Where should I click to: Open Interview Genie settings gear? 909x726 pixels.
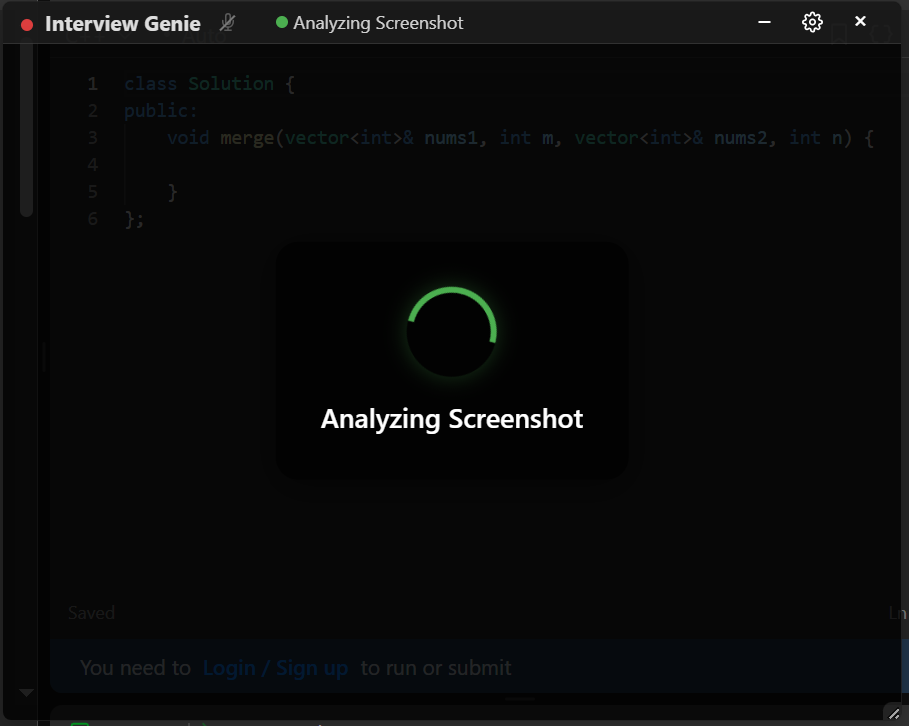click(812, 23)
